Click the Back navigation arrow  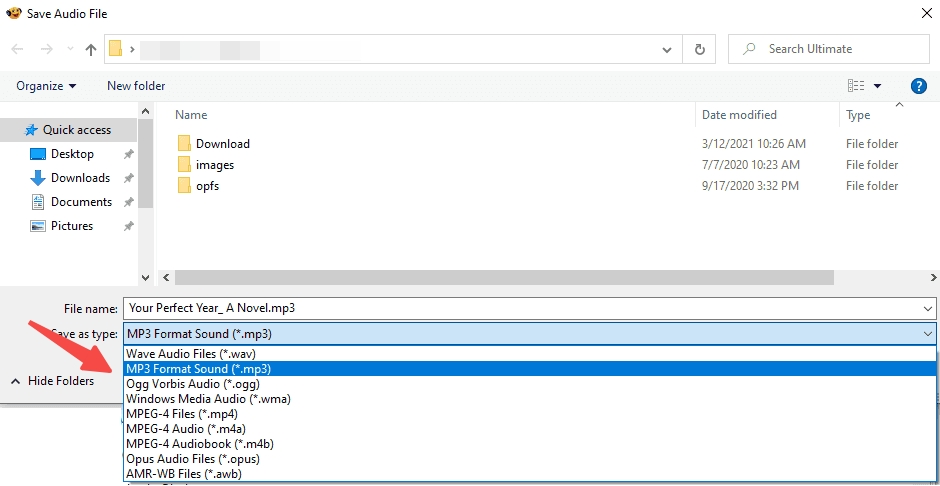pyautogui.click(x=18, y=49)
